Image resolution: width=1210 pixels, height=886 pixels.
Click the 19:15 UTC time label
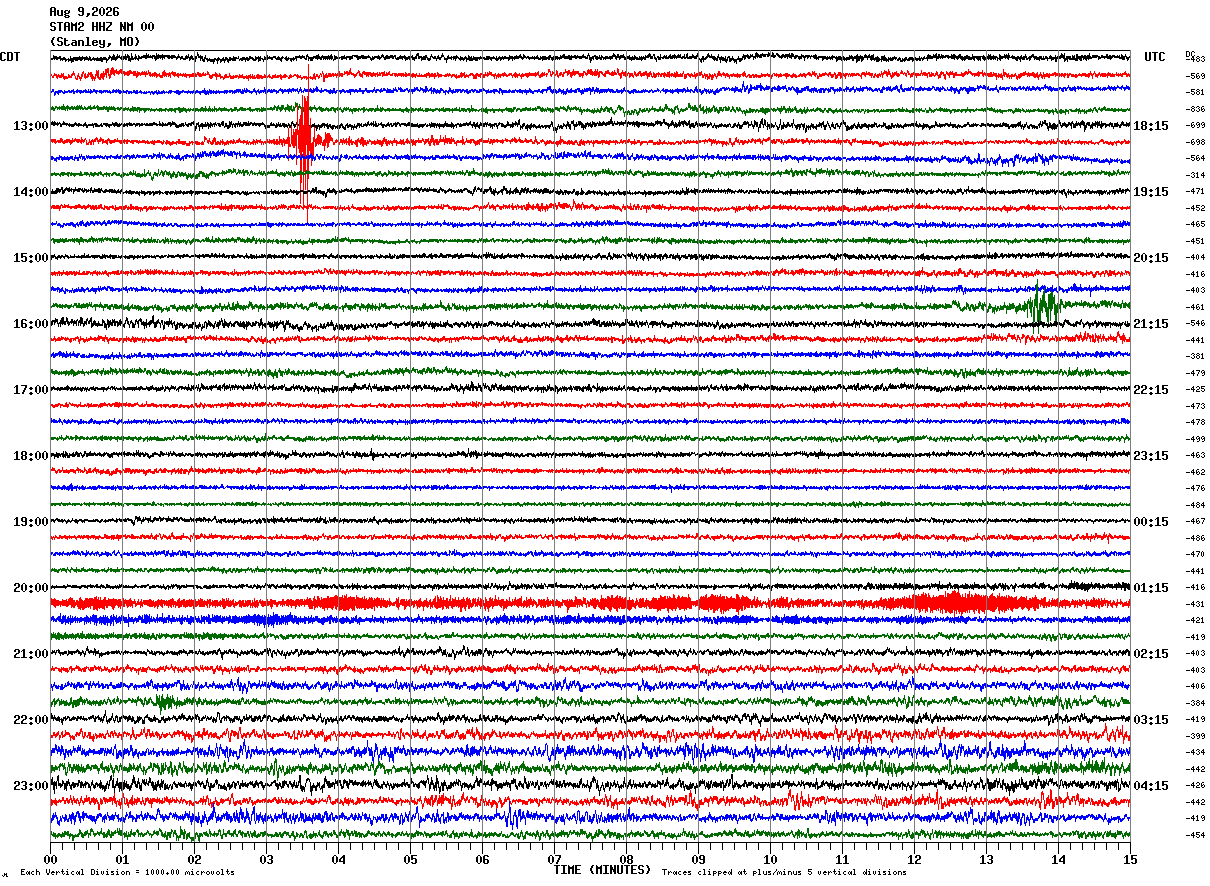(1151, 192)
